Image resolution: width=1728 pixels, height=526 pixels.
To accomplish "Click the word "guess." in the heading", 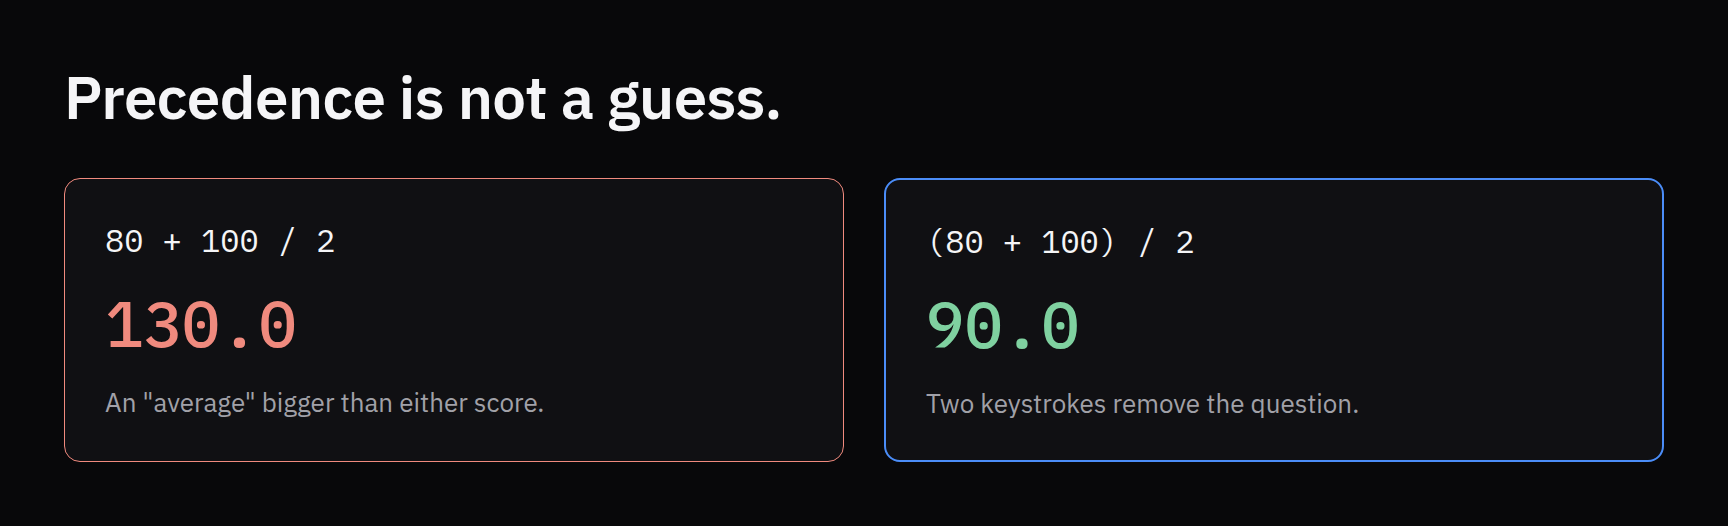I will [x=694, y=103].
